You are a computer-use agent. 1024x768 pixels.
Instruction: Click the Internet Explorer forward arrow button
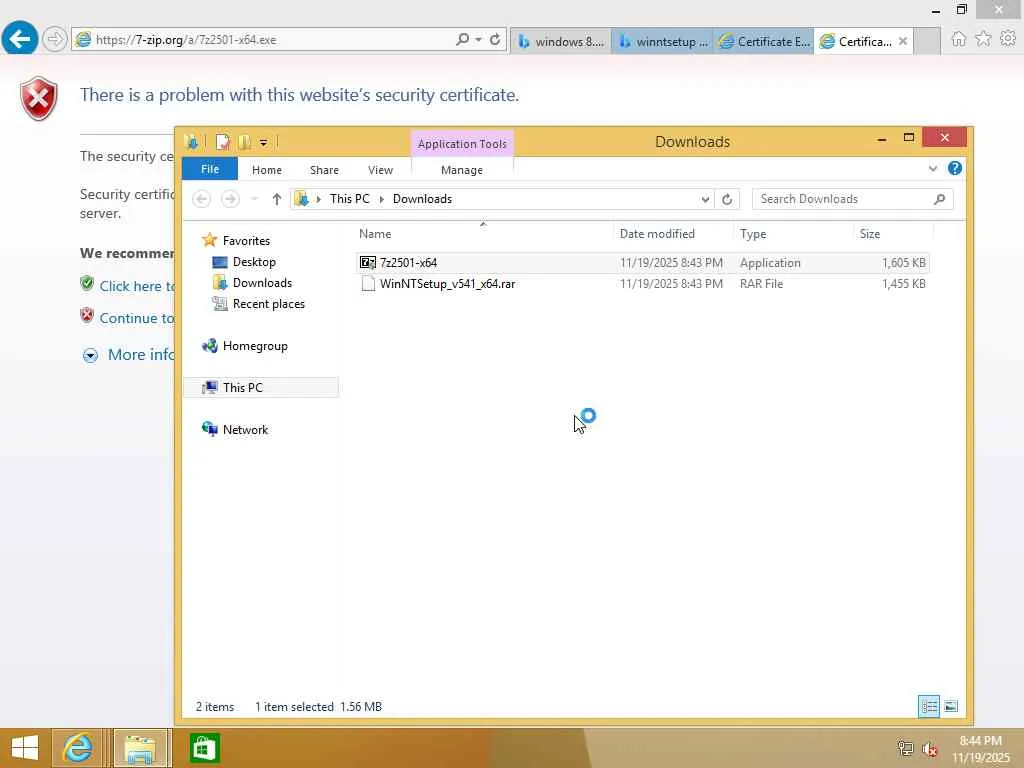click(55, 39)
